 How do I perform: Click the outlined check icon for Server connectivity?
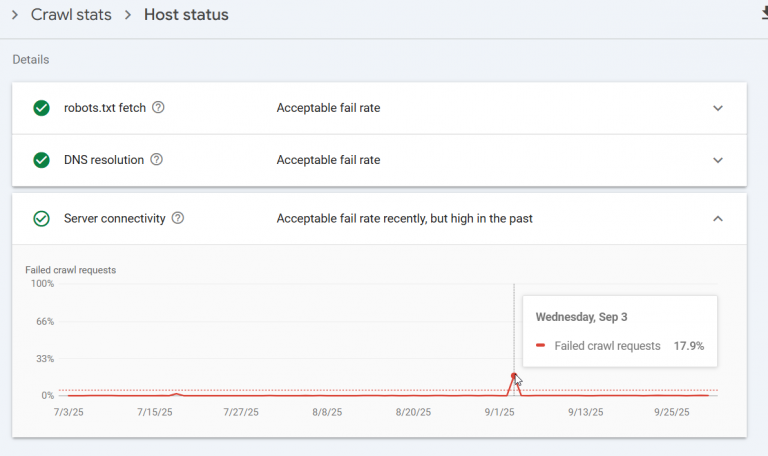(x=41, y=218)
